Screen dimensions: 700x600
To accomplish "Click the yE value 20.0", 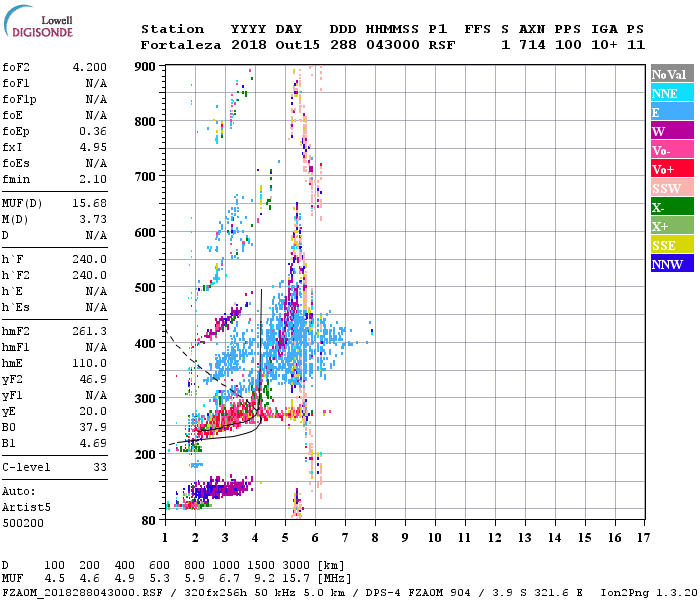I will [x=93, y=411].
